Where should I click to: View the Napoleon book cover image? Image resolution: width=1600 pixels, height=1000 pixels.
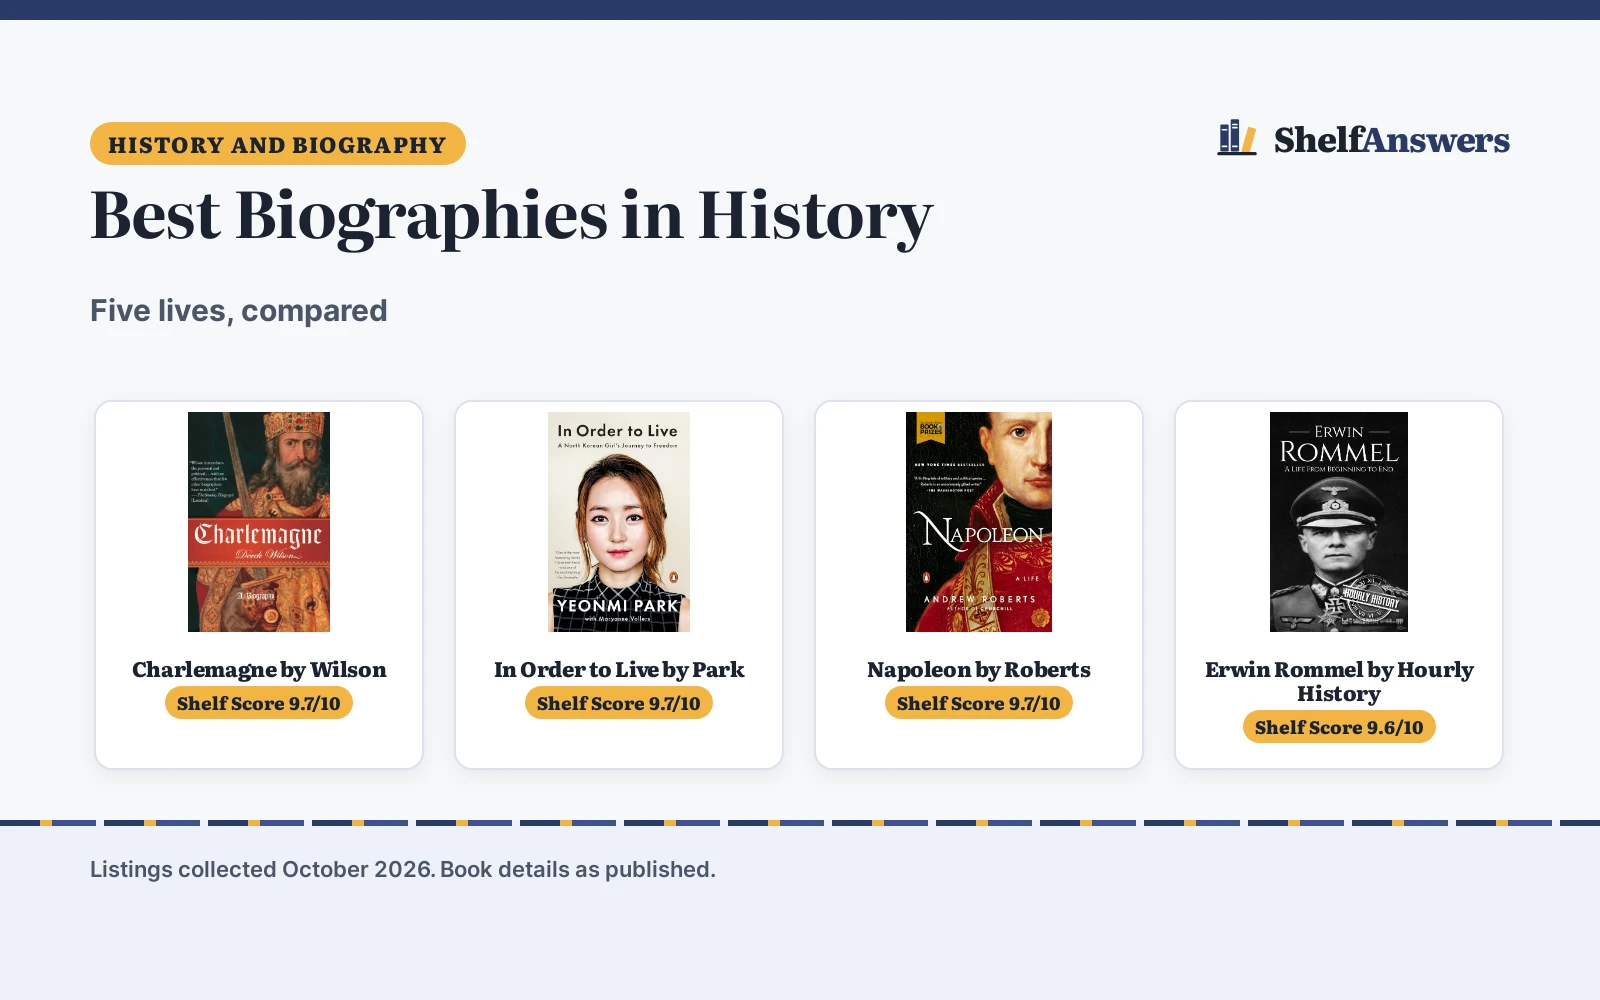tap(979, 522)
